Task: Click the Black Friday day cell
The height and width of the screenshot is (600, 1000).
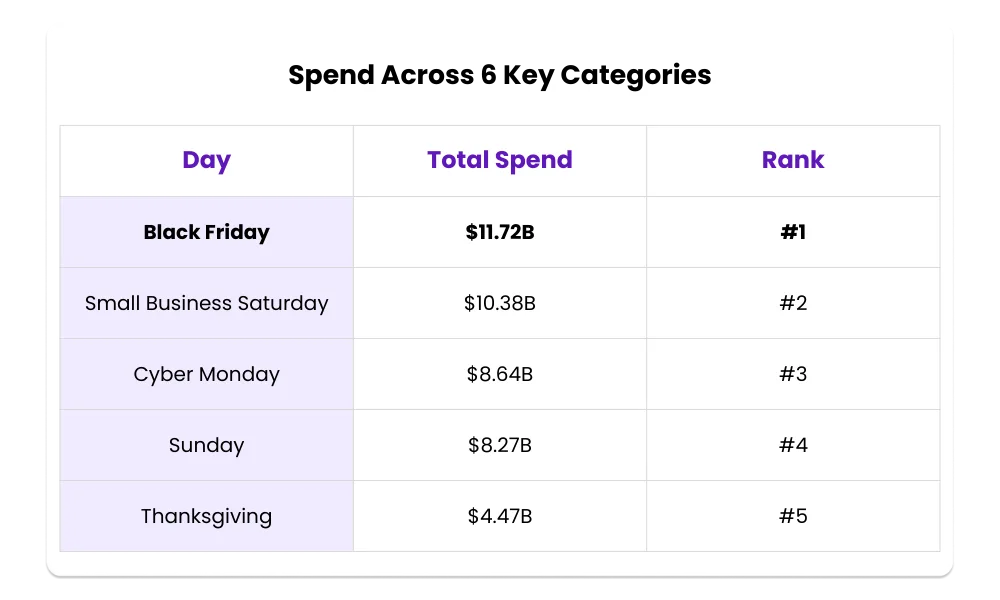Action: point(206,232)
